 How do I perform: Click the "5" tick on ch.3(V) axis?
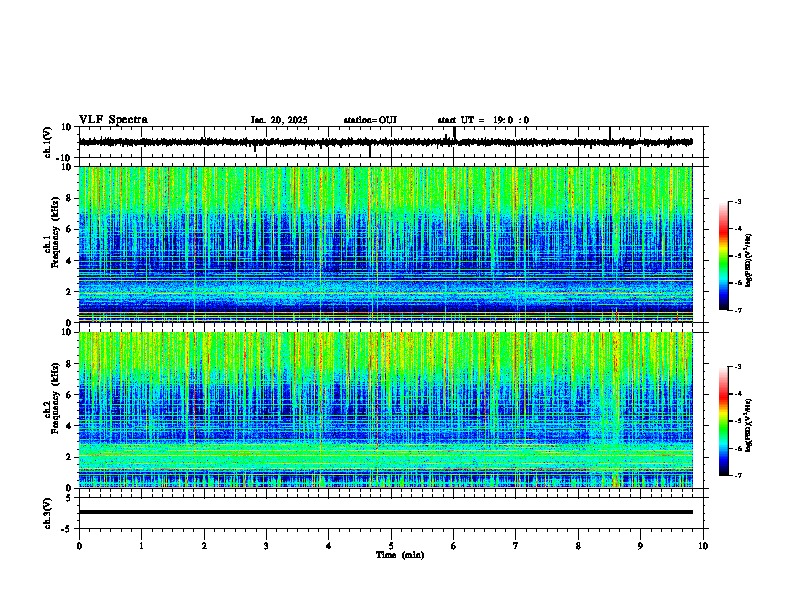(x=70, y=498)
